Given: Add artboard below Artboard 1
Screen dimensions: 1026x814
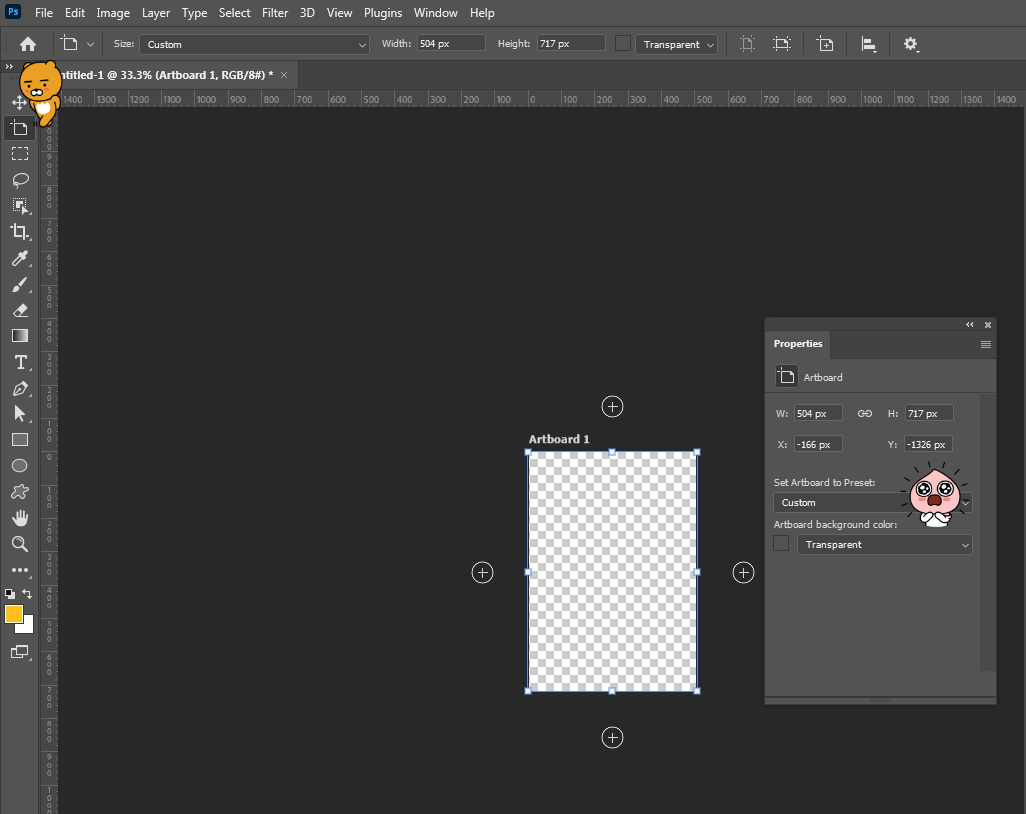Looking at the screenshot, I should (x=612, y=738).
